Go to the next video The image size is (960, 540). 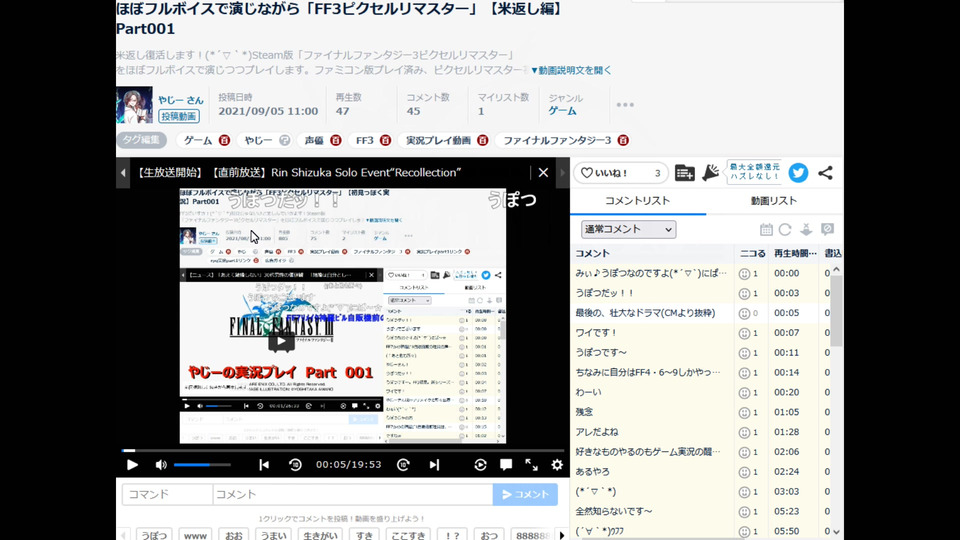(x=434, y=465)
